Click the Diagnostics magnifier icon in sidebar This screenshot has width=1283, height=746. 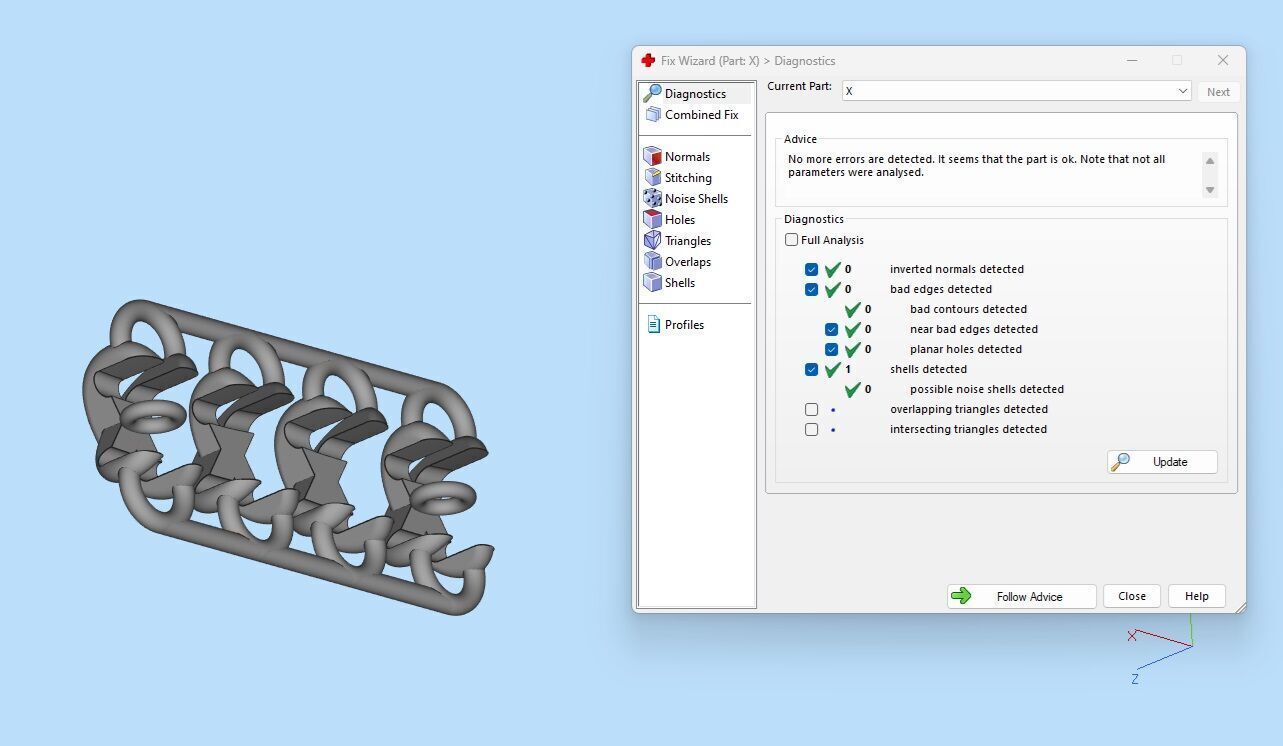click(652, 93)
